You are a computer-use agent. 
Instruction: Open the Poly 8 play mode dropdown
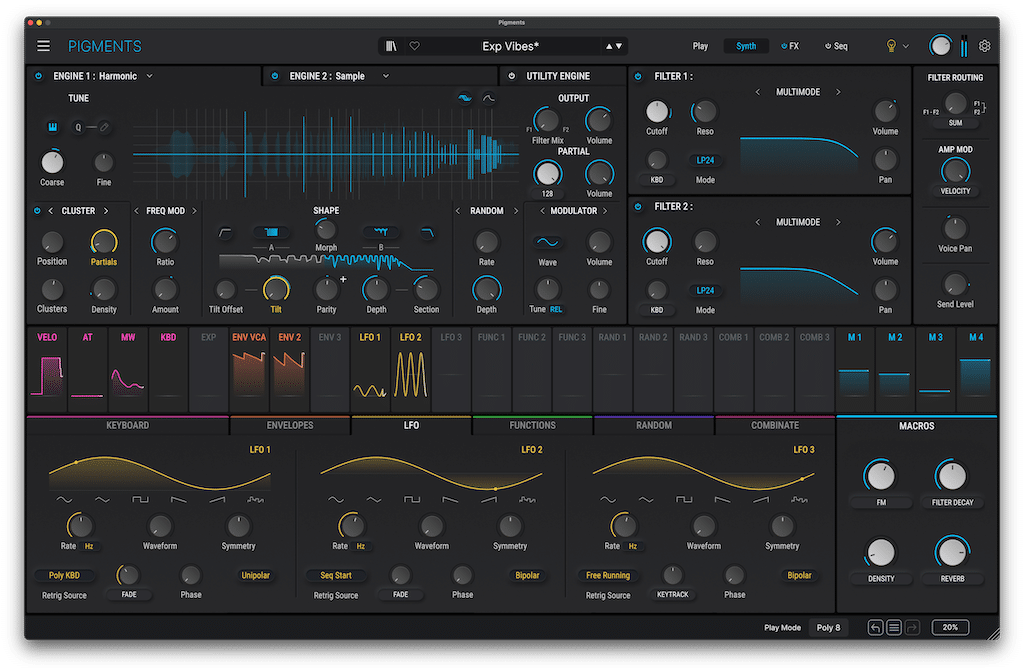[828, 628]
